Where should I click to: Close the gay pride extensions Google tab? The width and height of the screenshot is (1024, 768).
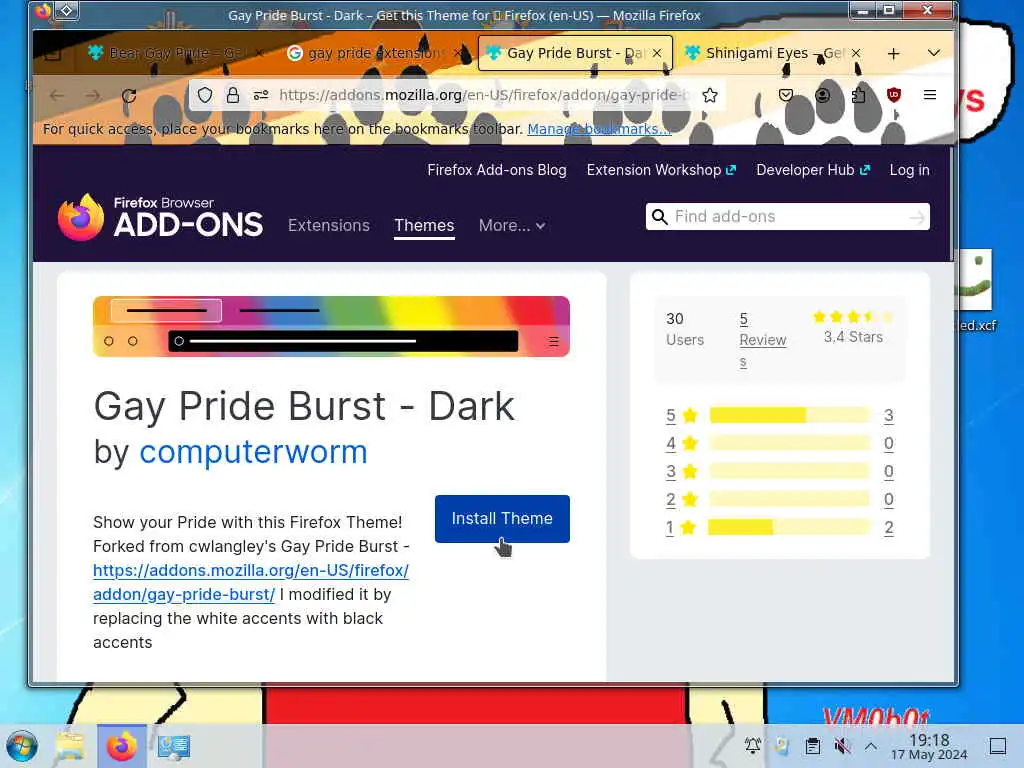[458, 53]
